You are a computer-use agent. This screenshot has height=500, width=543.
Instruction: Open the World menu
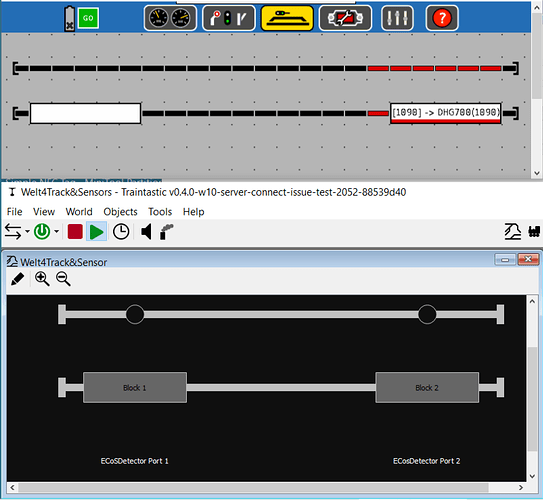click(x=79, y=212)
